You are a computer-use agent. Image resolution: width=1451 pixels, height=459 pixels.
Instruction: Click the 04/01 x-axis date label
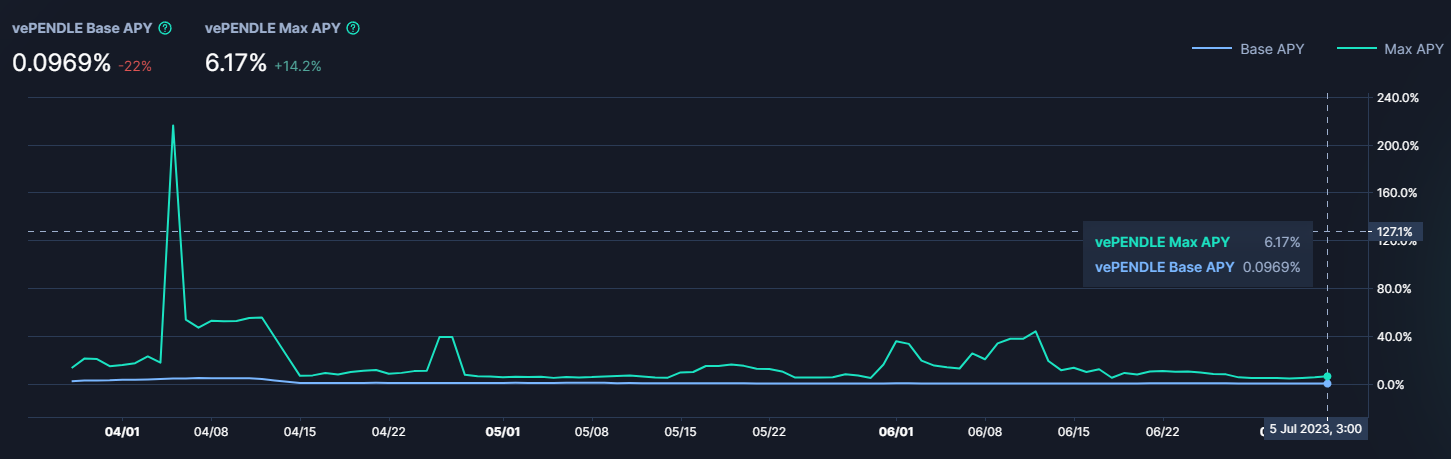point(122,432)
